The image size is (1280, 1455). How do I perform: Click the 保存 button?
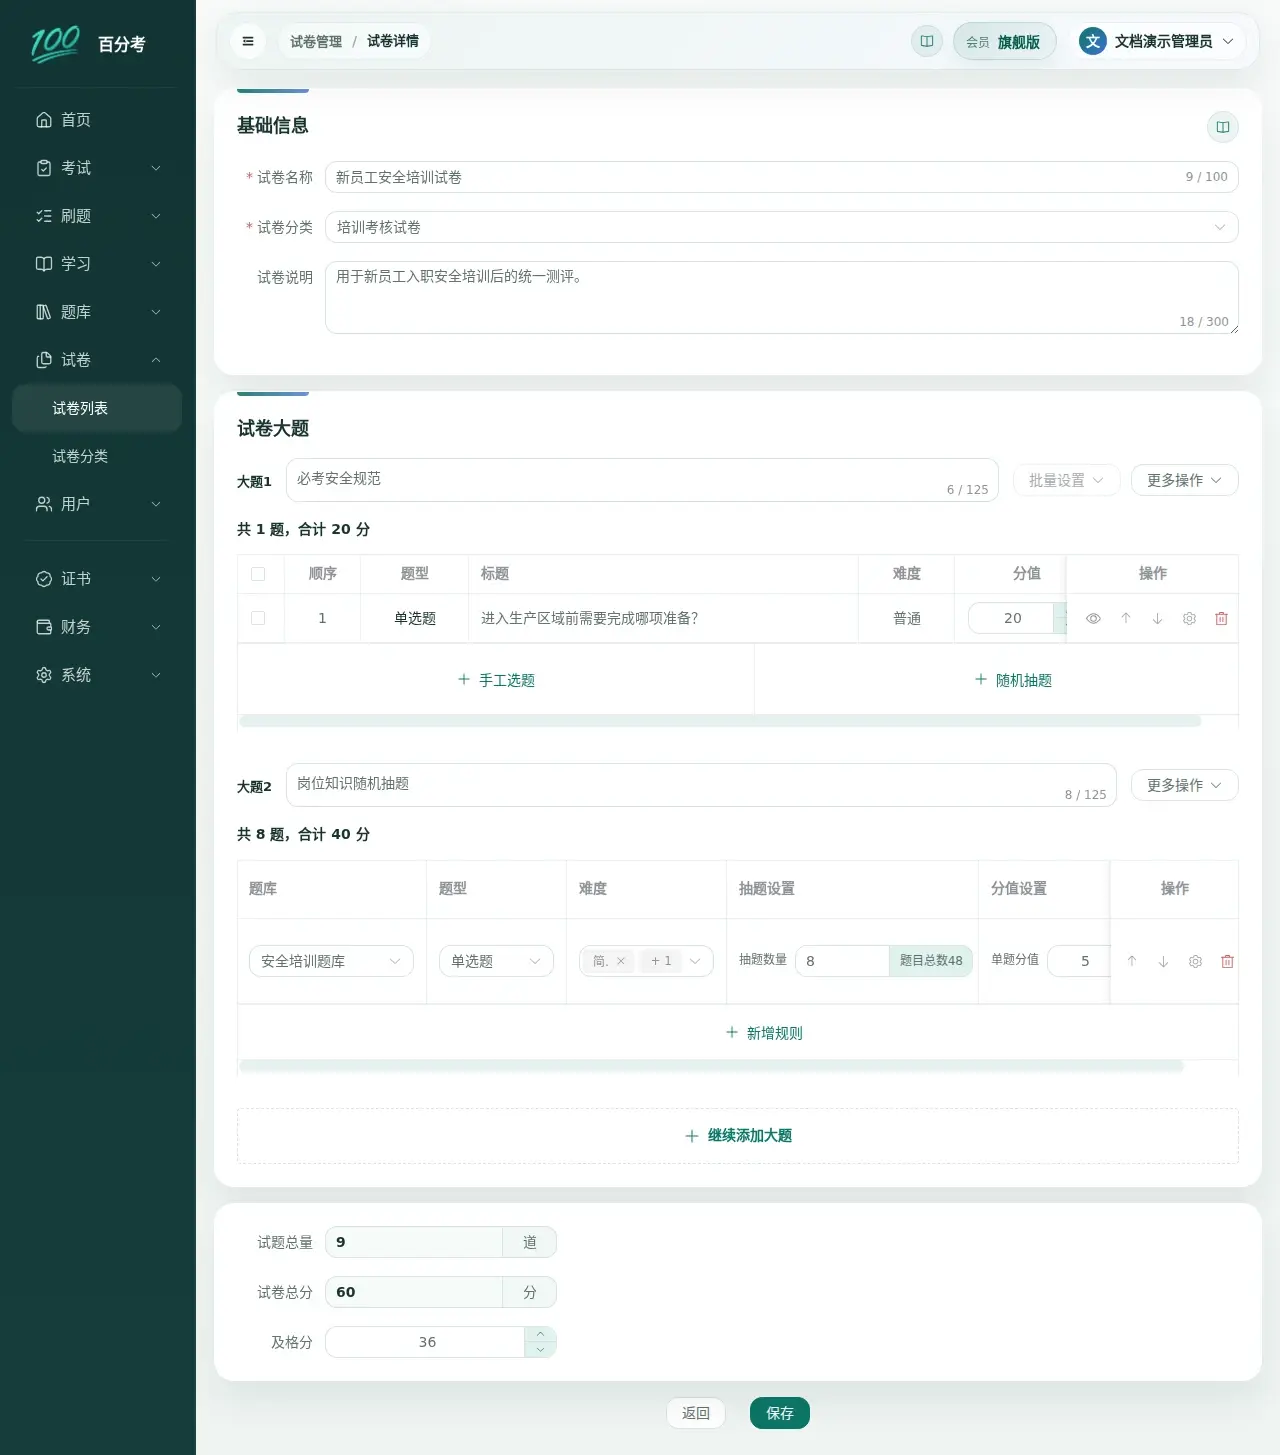click(780, 1413)
